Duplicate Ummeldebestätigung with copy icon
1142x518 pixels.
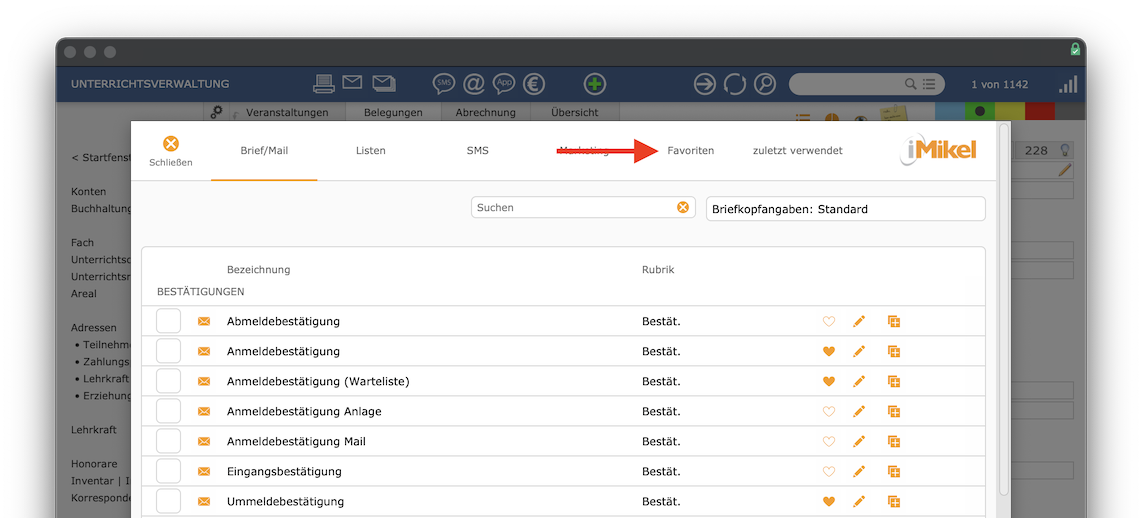point(894,501)
